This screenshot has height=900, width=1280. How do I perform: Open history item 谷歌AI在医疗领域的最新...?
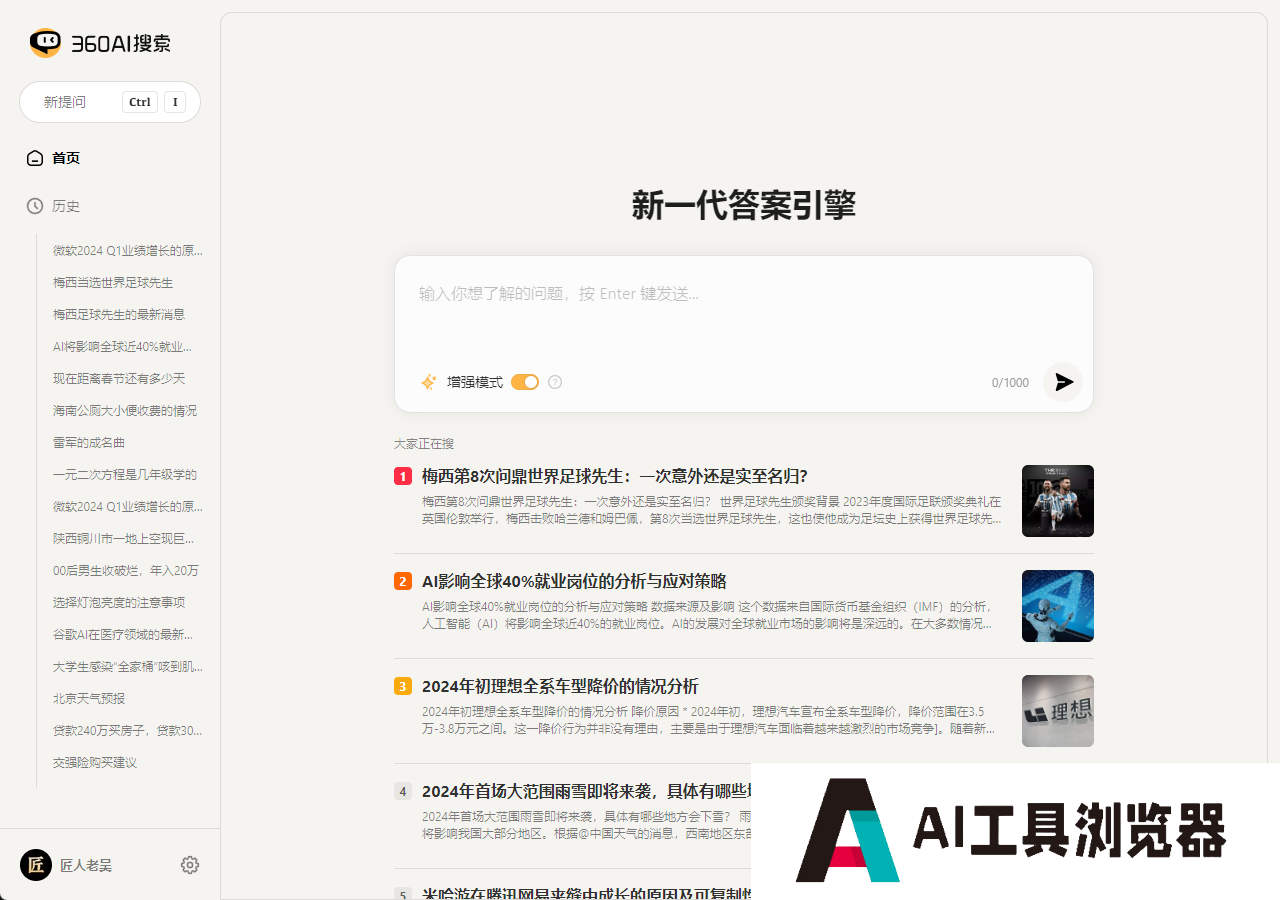click(x=123, y=635)
